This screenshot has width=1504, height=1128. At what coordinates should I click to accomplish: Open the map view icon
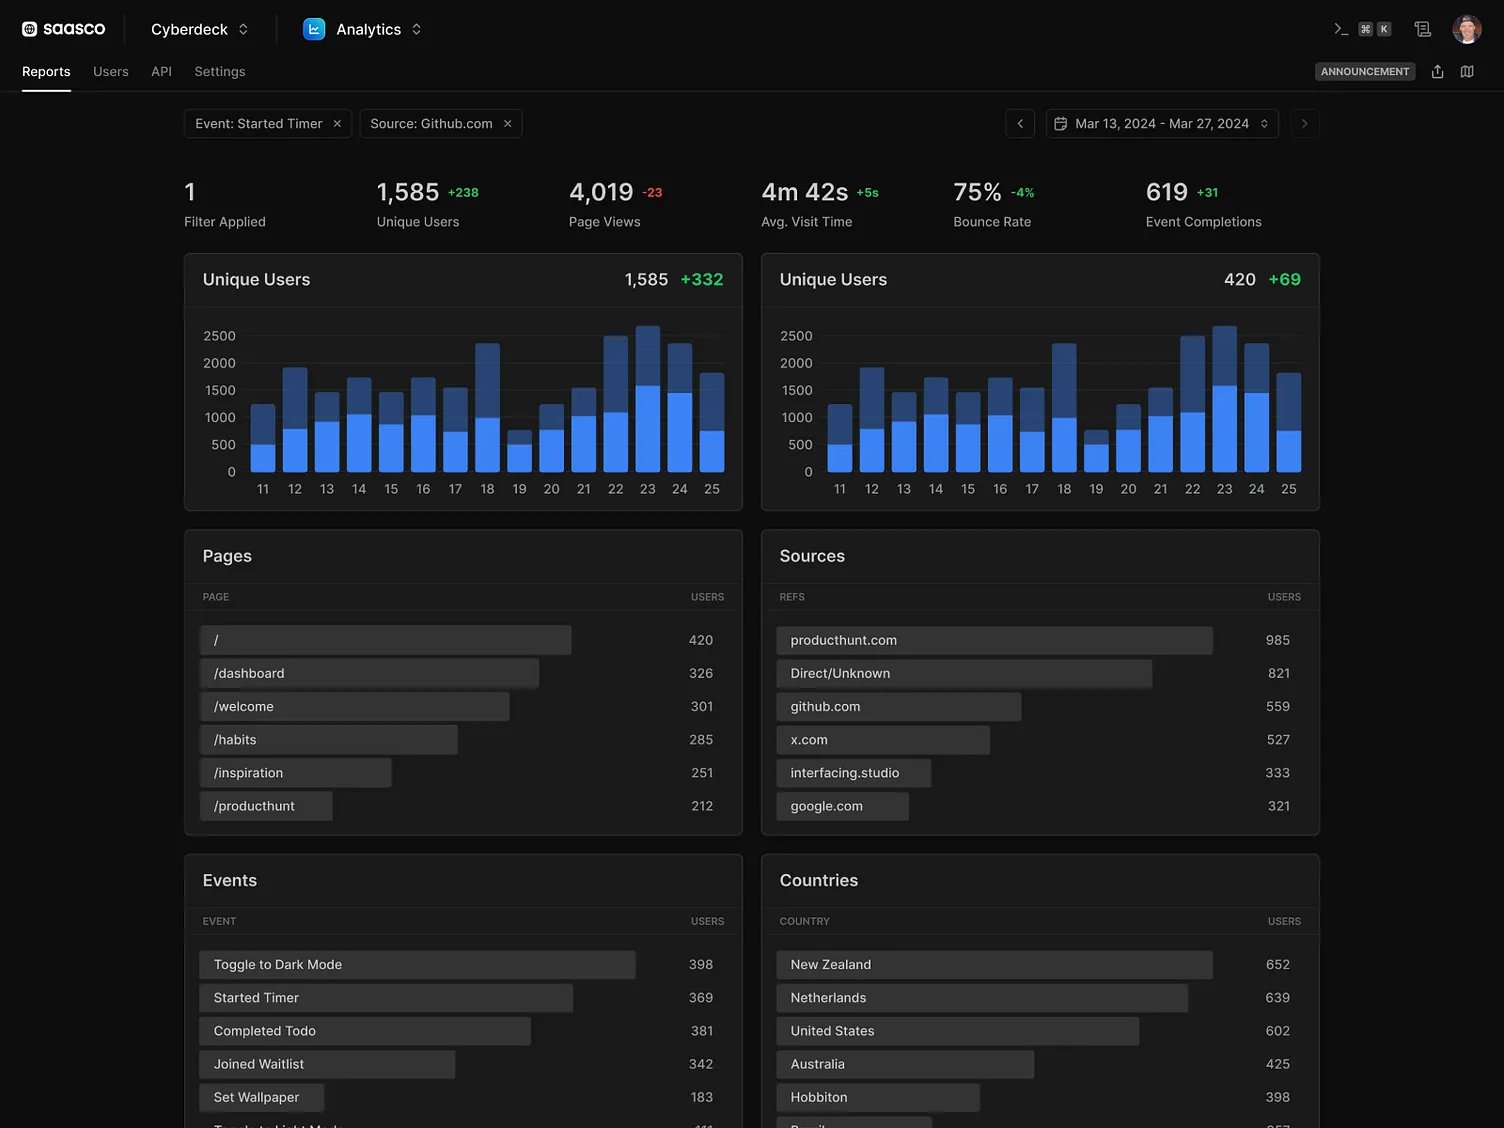(x=1467, y=72)
